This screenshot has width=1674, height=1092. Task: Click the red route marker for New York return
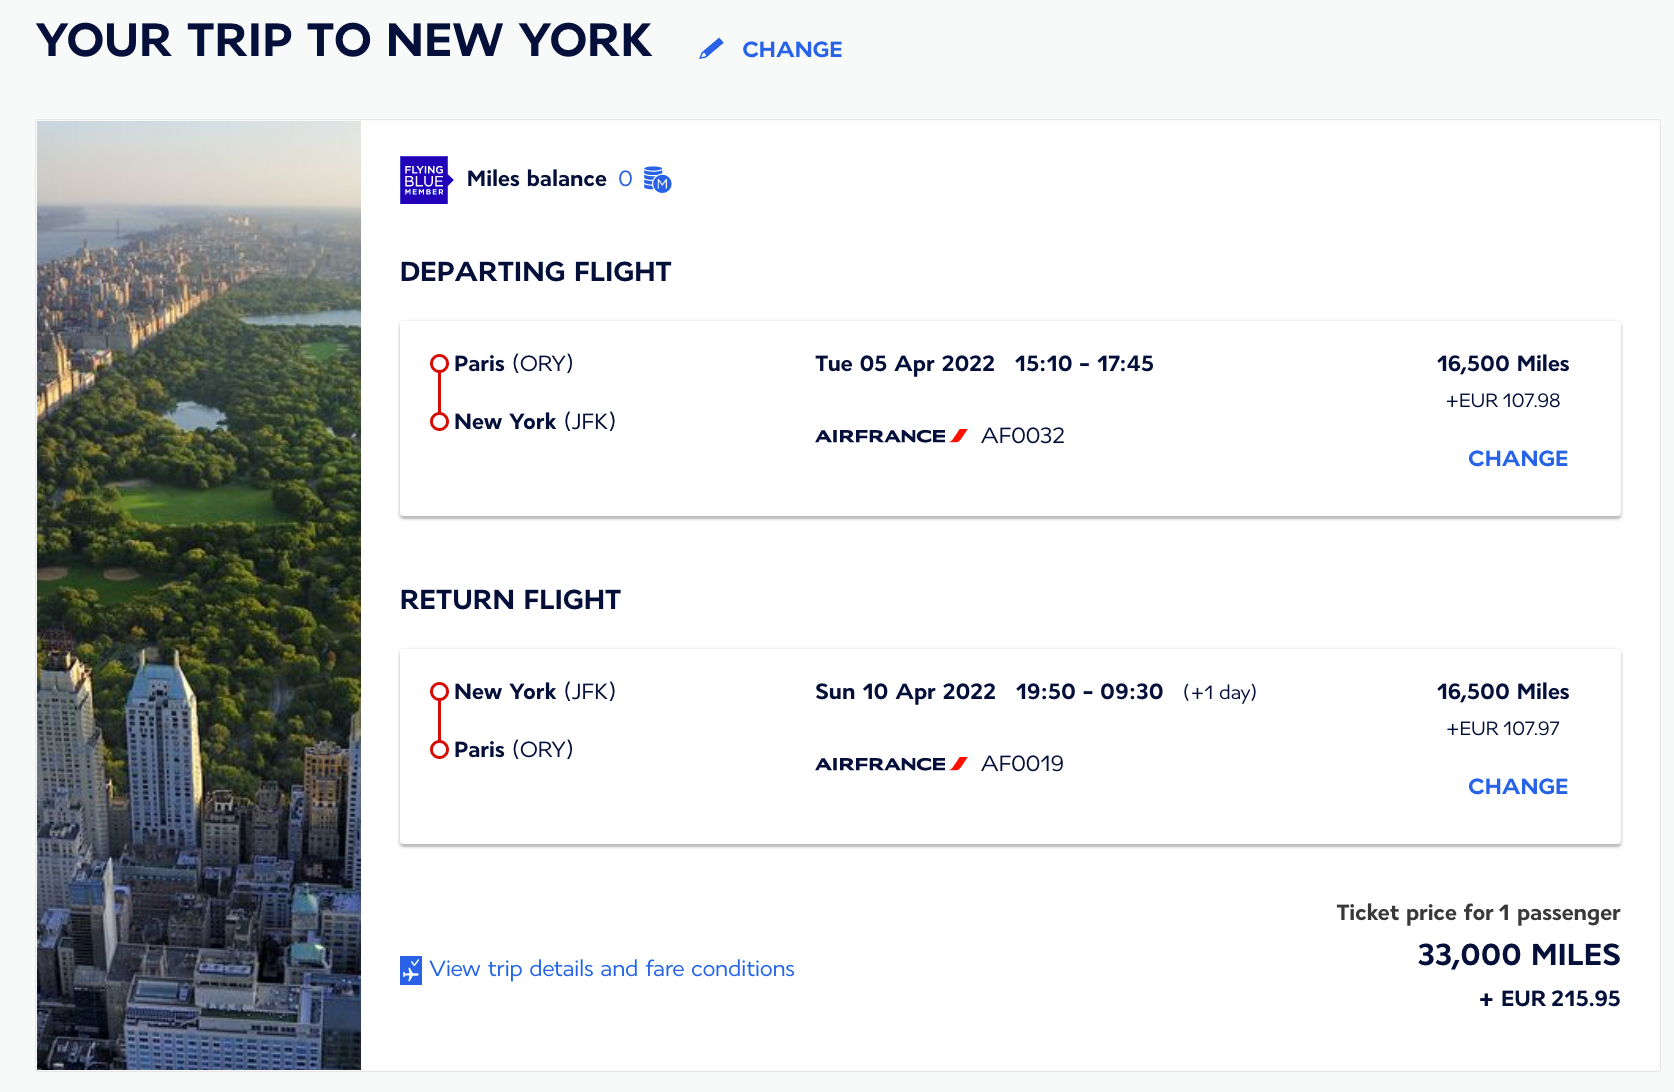click(439, 691)
